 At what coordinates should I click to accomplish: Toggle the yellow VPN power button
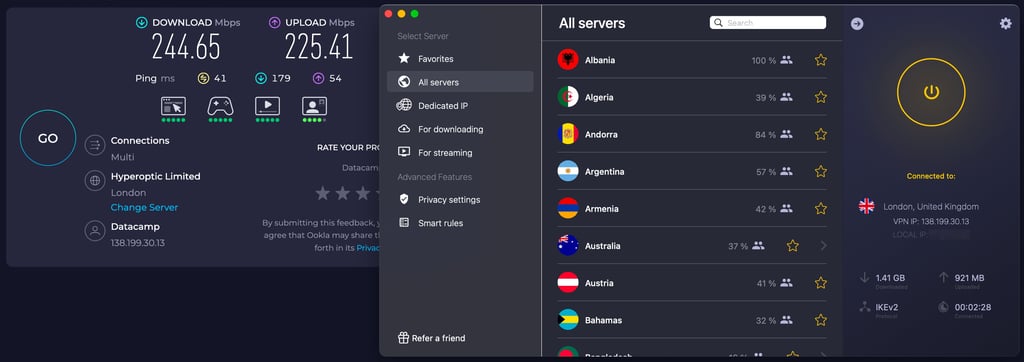(931, 92)
